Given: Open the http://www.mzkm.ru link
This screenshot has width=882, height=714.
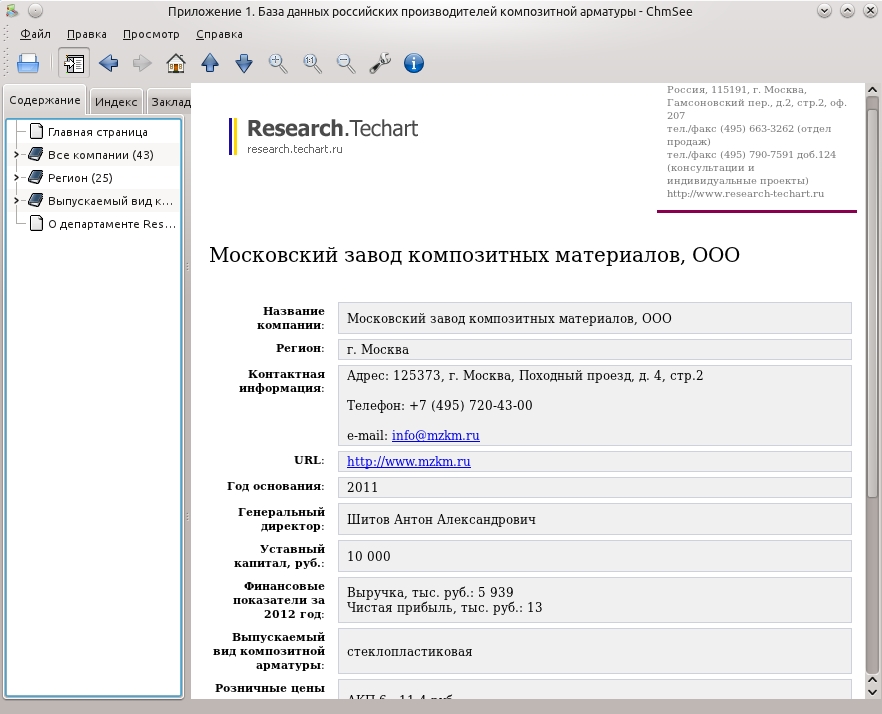Looking at the screenshot, I should (x=408, y=461).
